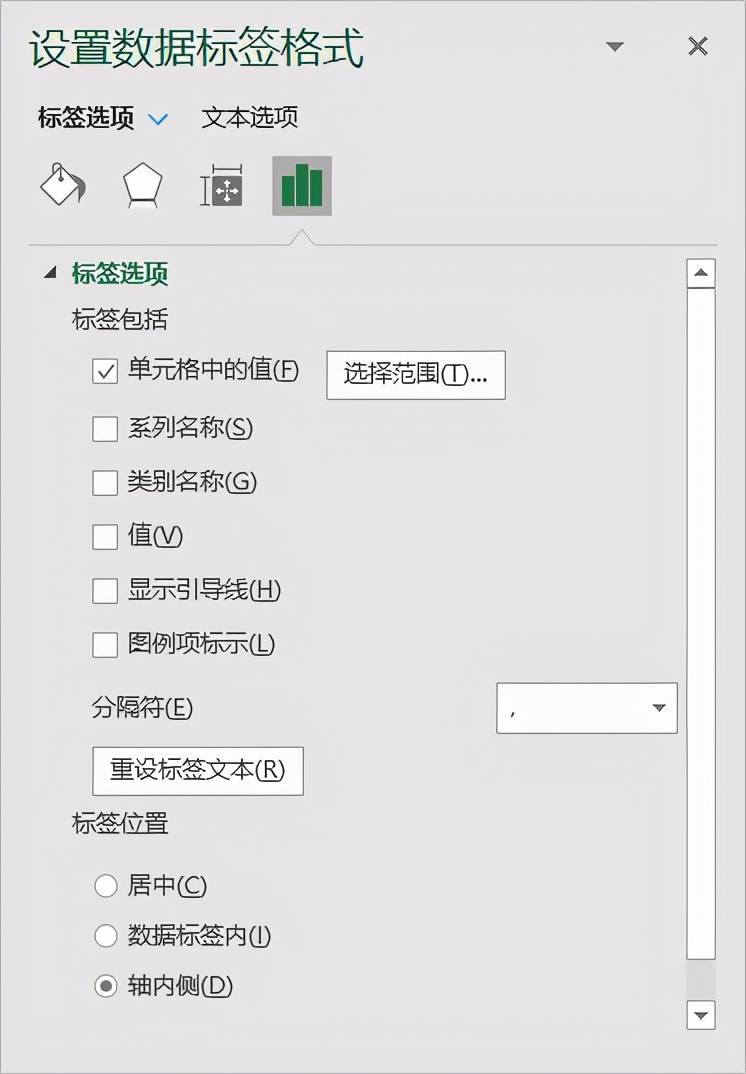Open the task pane options arrow
The width and height of the screenshot is (746, 1074).
614,47
